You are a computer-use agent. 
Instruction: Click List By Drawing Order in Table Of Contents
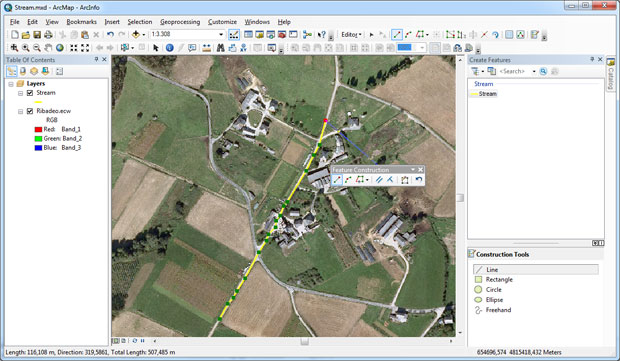point(11,72)
